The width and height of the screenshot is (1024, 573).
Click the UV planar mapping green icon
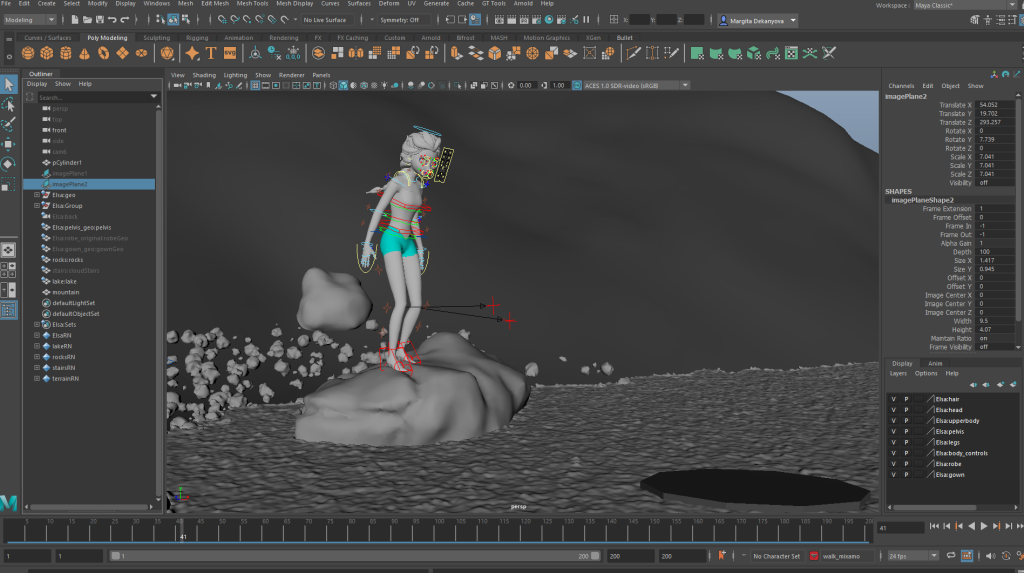point(697,54)
